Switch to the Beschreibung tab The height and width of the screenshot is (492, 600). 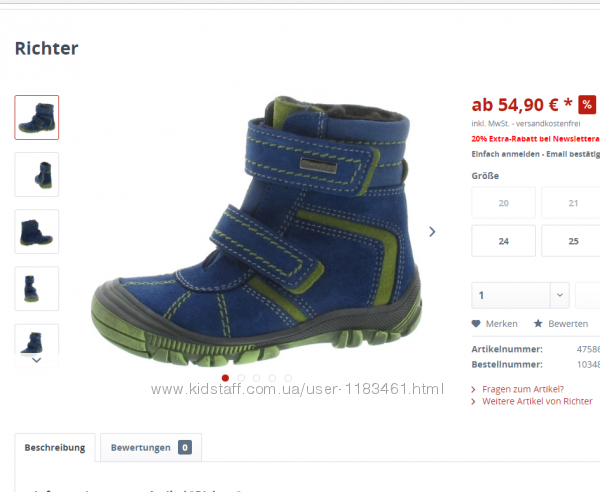click(55, 448)
